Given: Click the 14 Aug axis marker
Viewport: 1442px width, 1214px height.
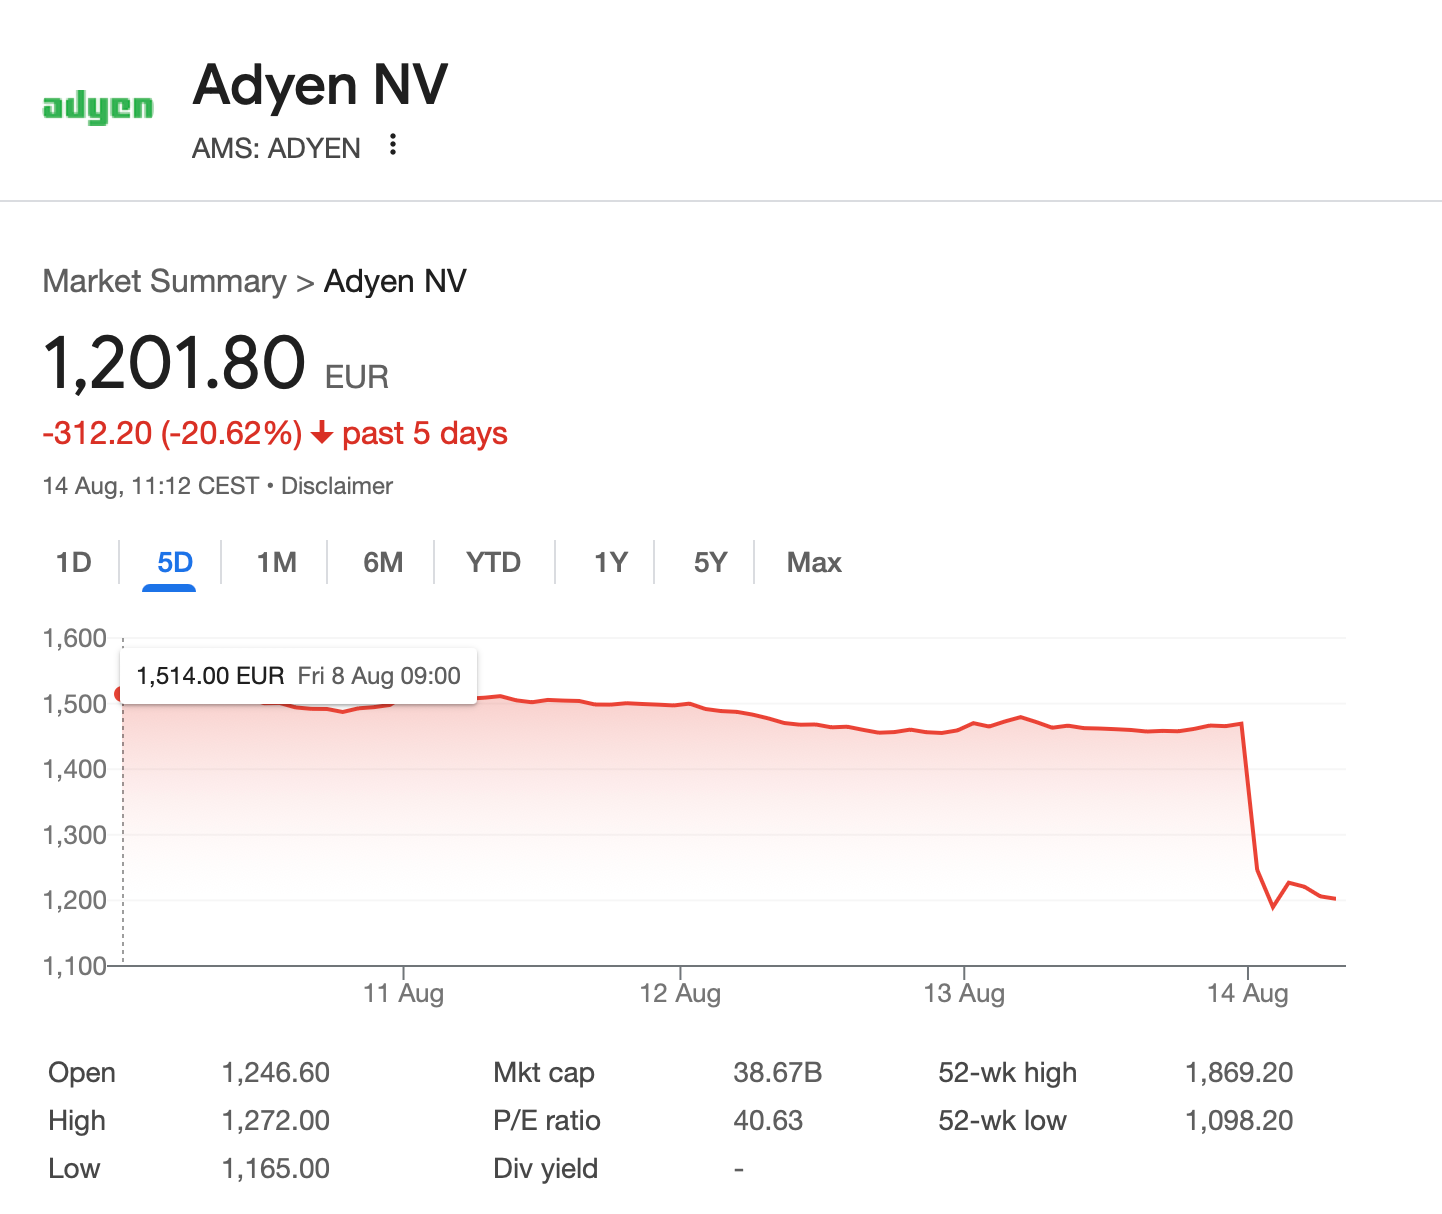Looking at the screenshot, I should pos(1247,993).
